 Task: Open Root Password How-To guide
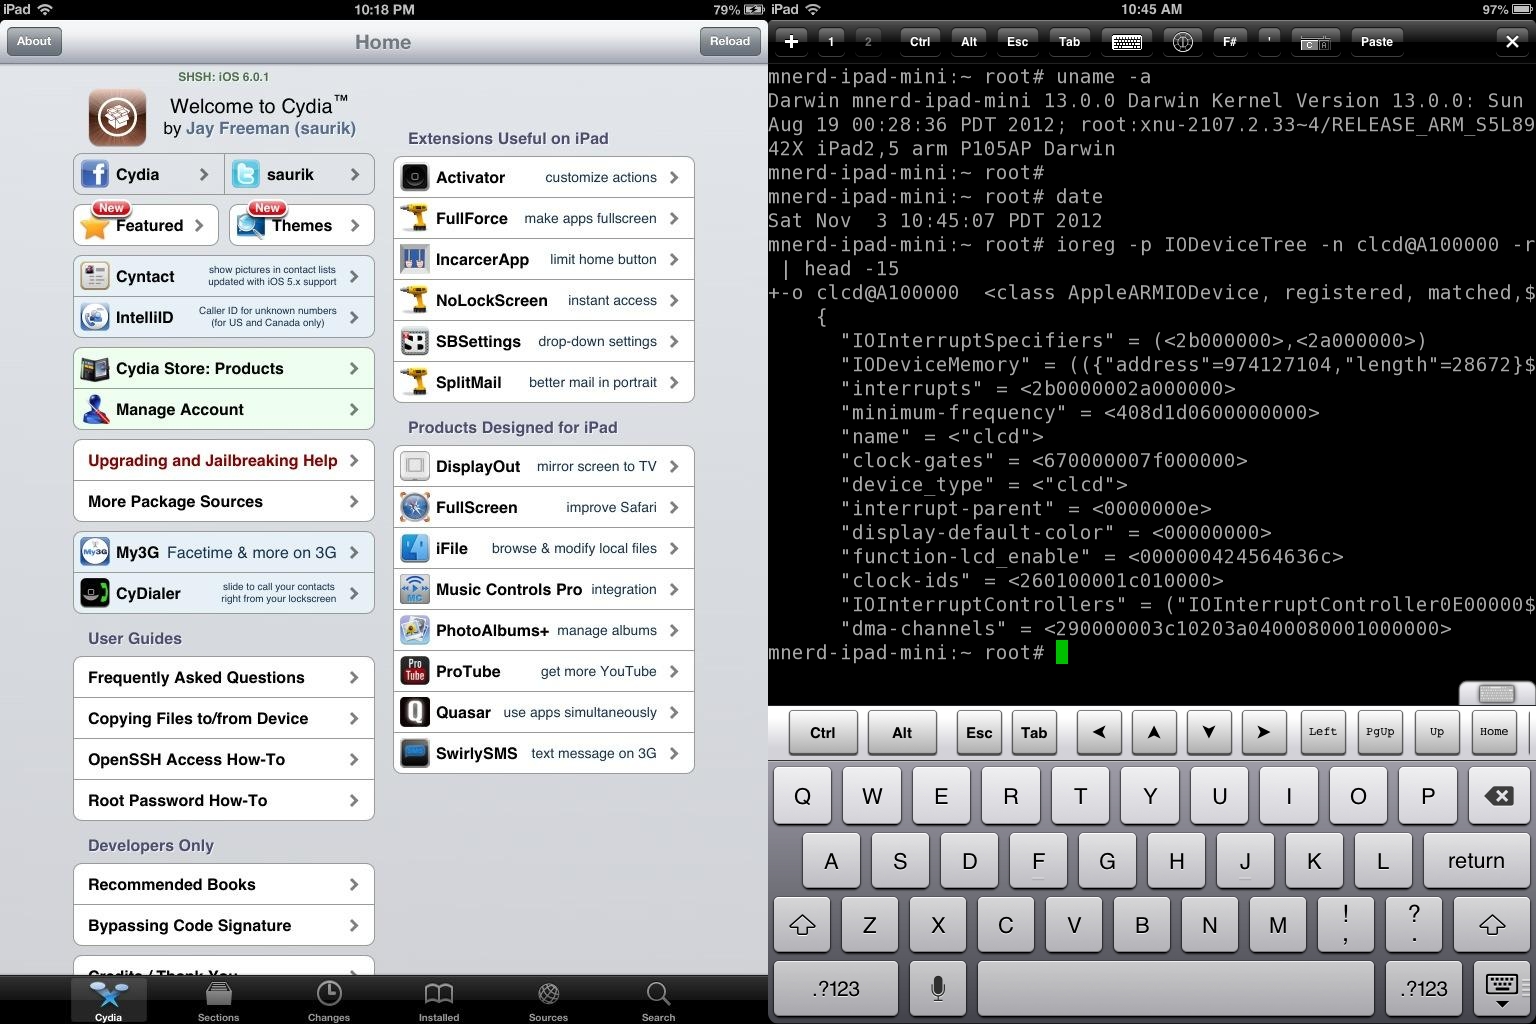point(224,801)
